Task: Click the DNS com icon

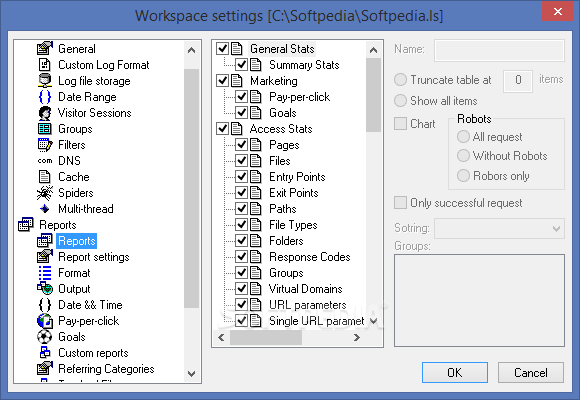Action: (x=45, y=161)
